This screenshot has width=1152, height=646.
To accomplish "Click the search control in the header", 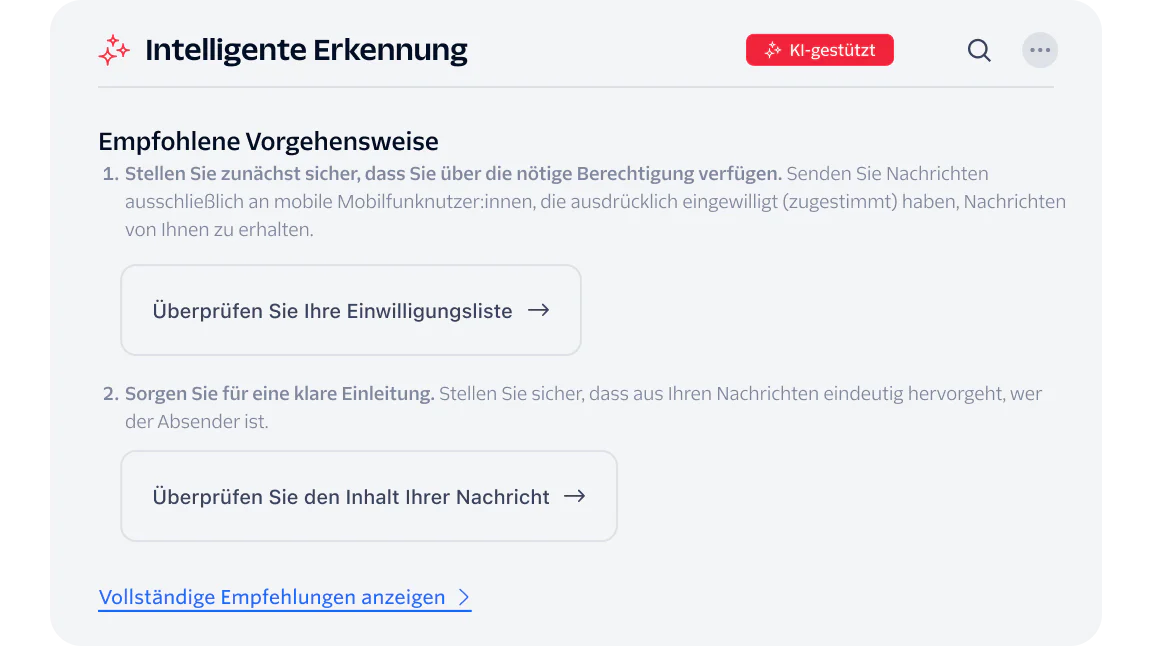I will [978, 50].
